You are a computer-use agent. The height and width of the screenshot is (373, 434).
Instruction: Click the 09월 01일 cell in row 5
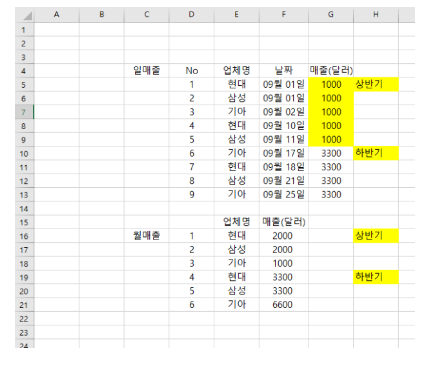click(x=284, y=84)
